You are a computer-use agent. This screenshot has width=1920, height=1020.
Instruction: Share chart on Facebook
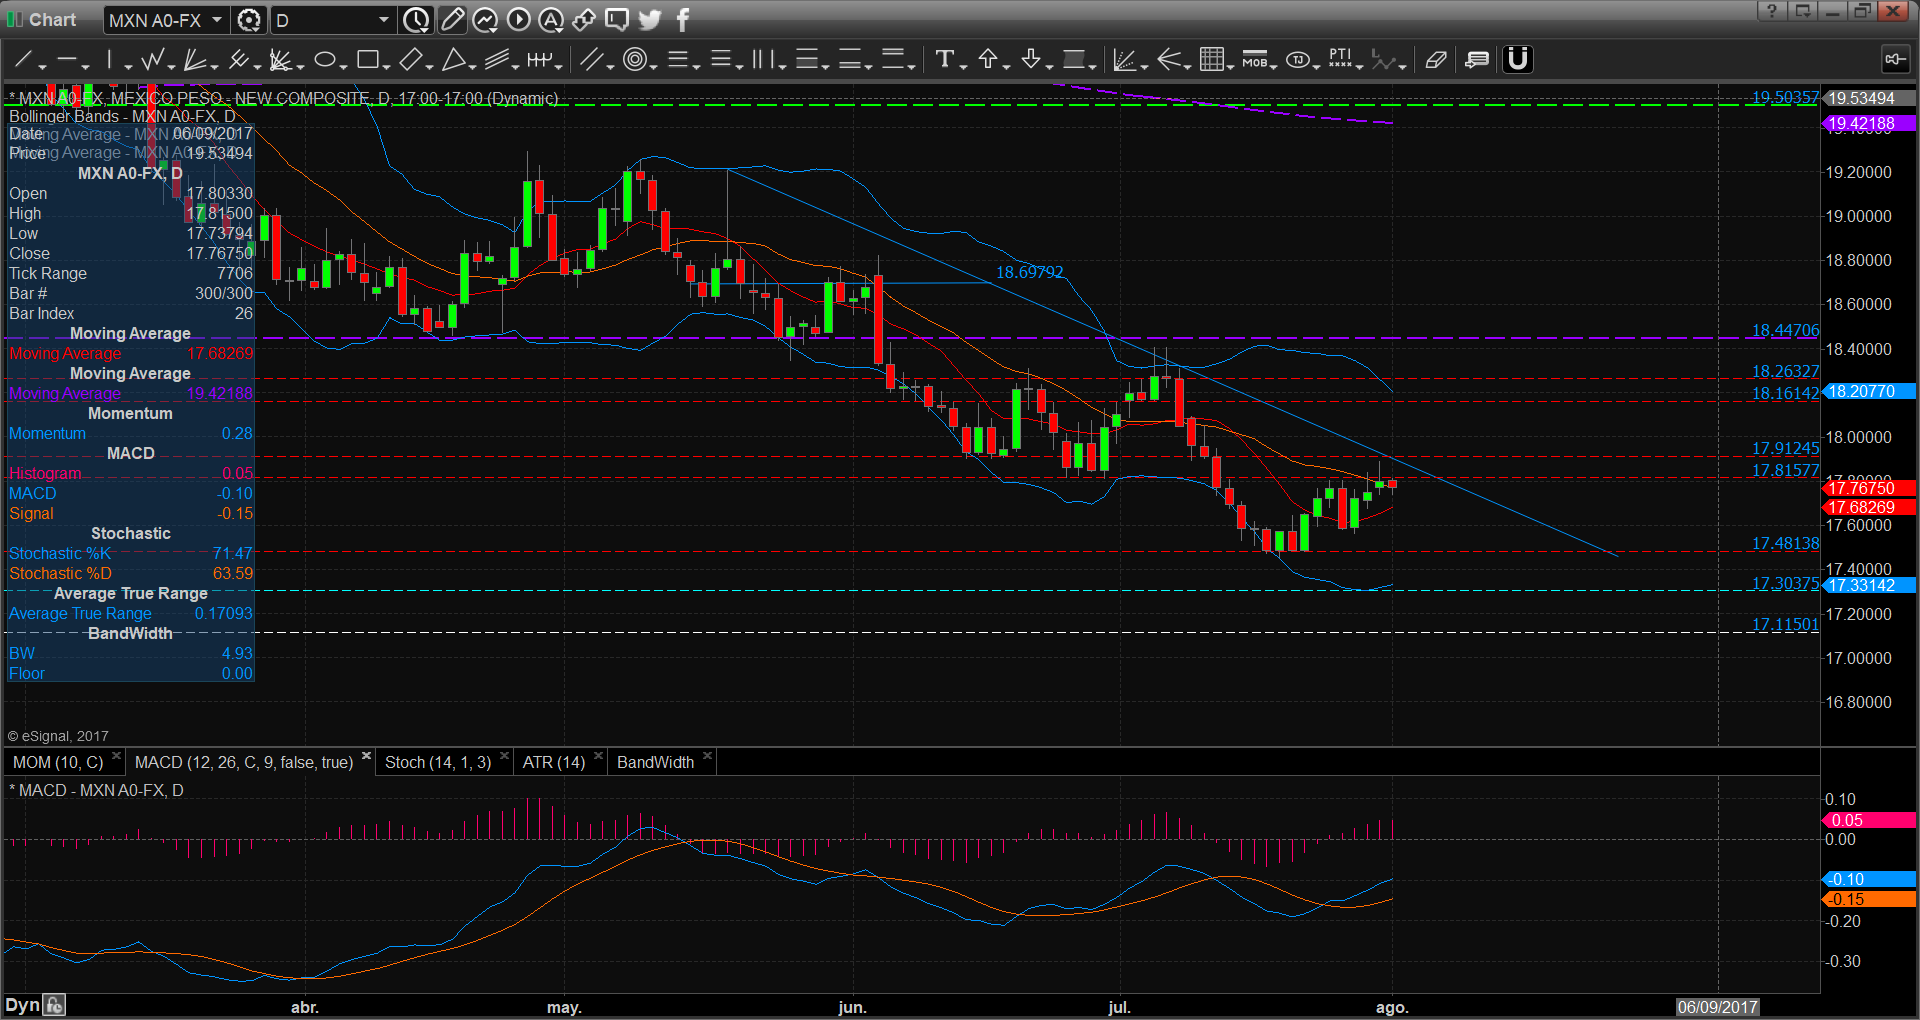click(x=683, y=19)
